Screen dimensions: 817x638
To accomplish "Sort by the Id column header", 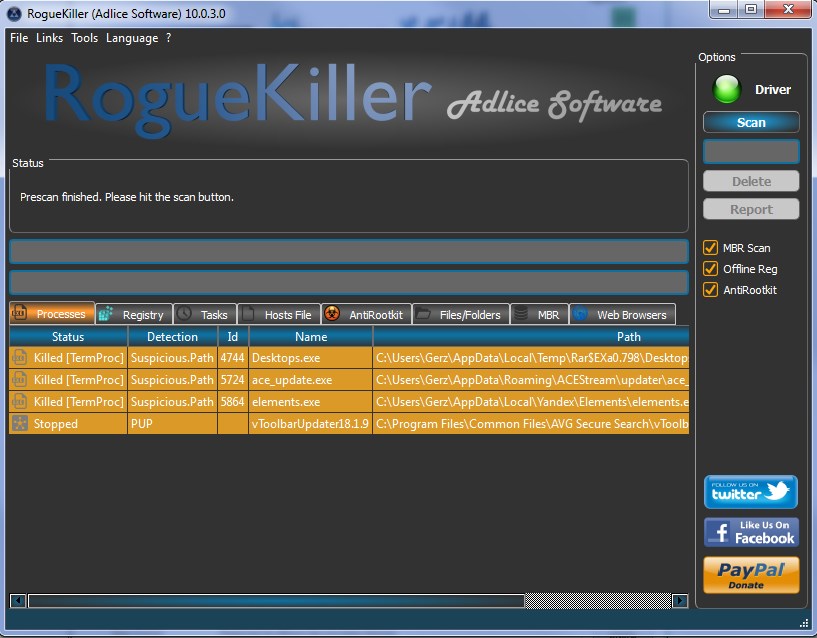I will 232,337.
